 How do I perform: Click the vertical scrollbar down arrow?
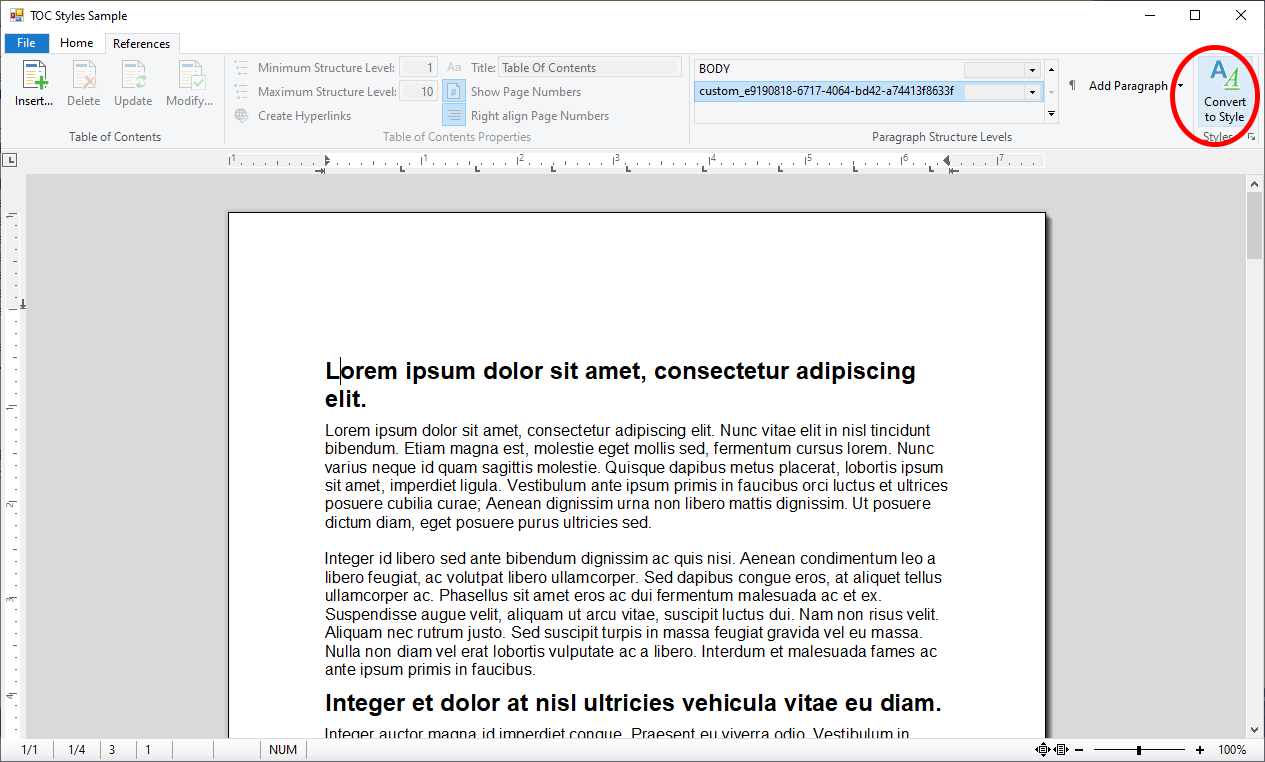(1255, 730)
